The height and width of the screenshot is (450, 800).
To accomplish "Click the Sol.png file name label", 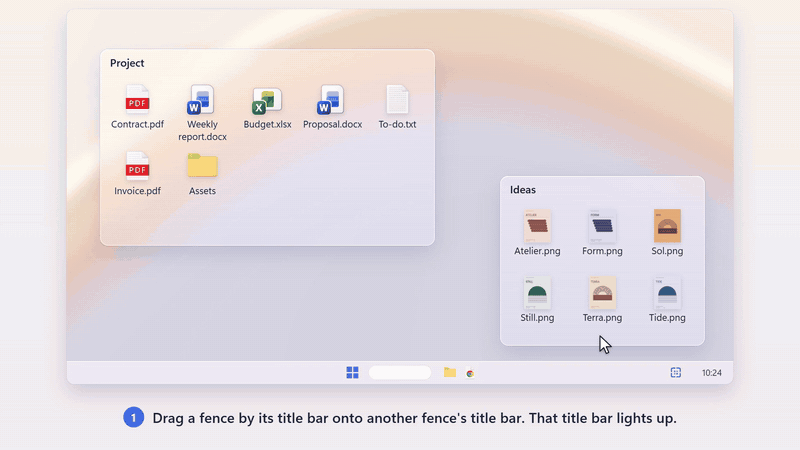I will [667, 251].
